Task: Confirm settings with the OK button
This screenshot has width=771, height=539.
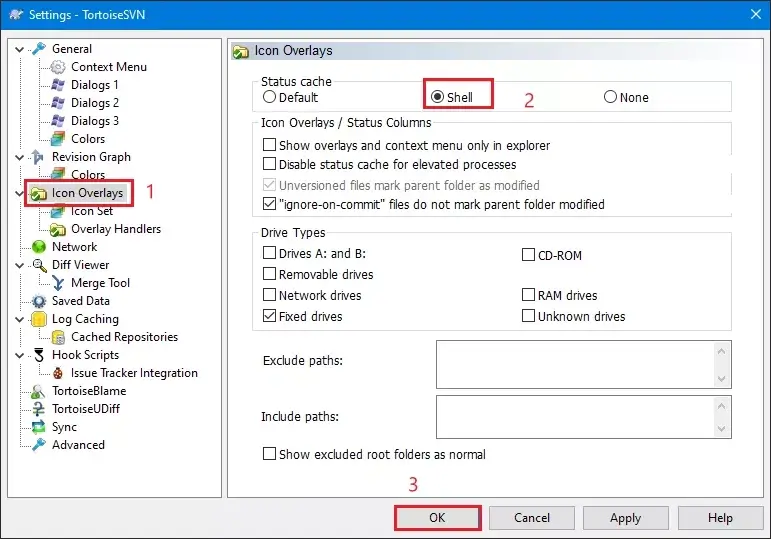Action: (437, 518)
